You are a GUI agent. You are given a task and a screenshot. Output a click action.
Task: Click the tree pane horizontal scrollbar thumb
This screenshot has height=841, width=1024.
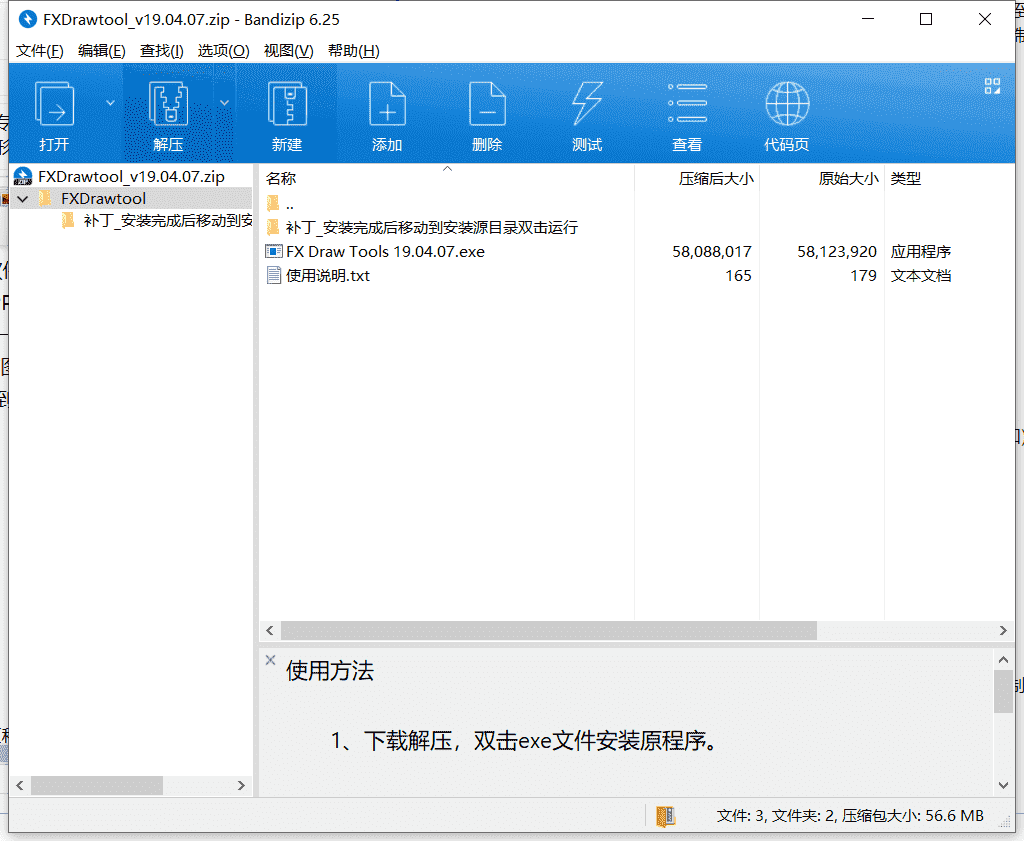(x=97, y=785)
